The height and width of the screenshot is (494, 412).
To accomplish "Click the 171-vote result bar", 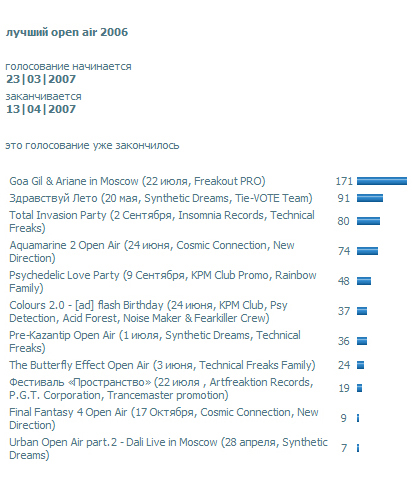I will [382, 181].
